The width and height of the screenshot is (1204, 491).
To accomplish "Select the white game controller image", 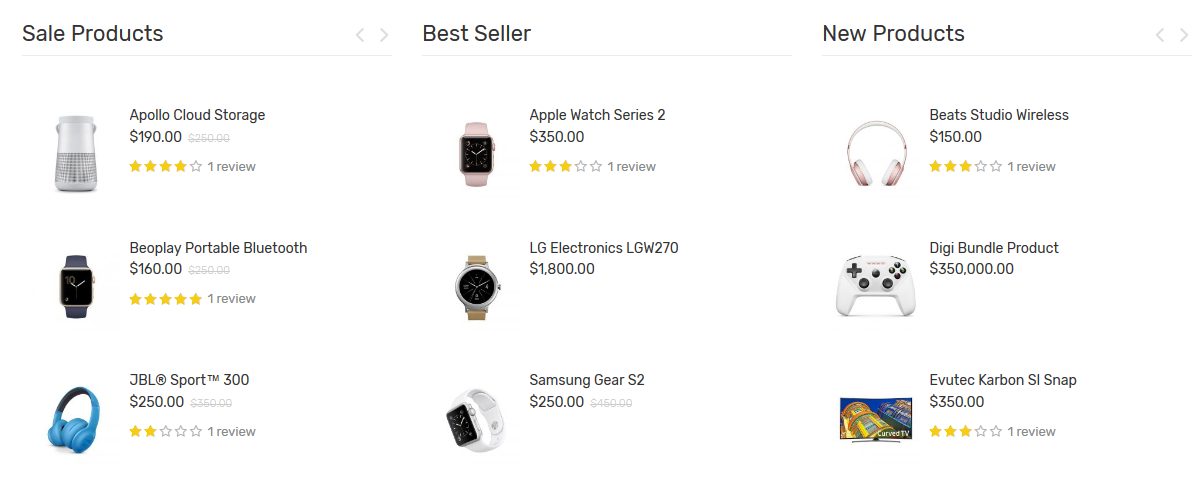I will point(875,286).
